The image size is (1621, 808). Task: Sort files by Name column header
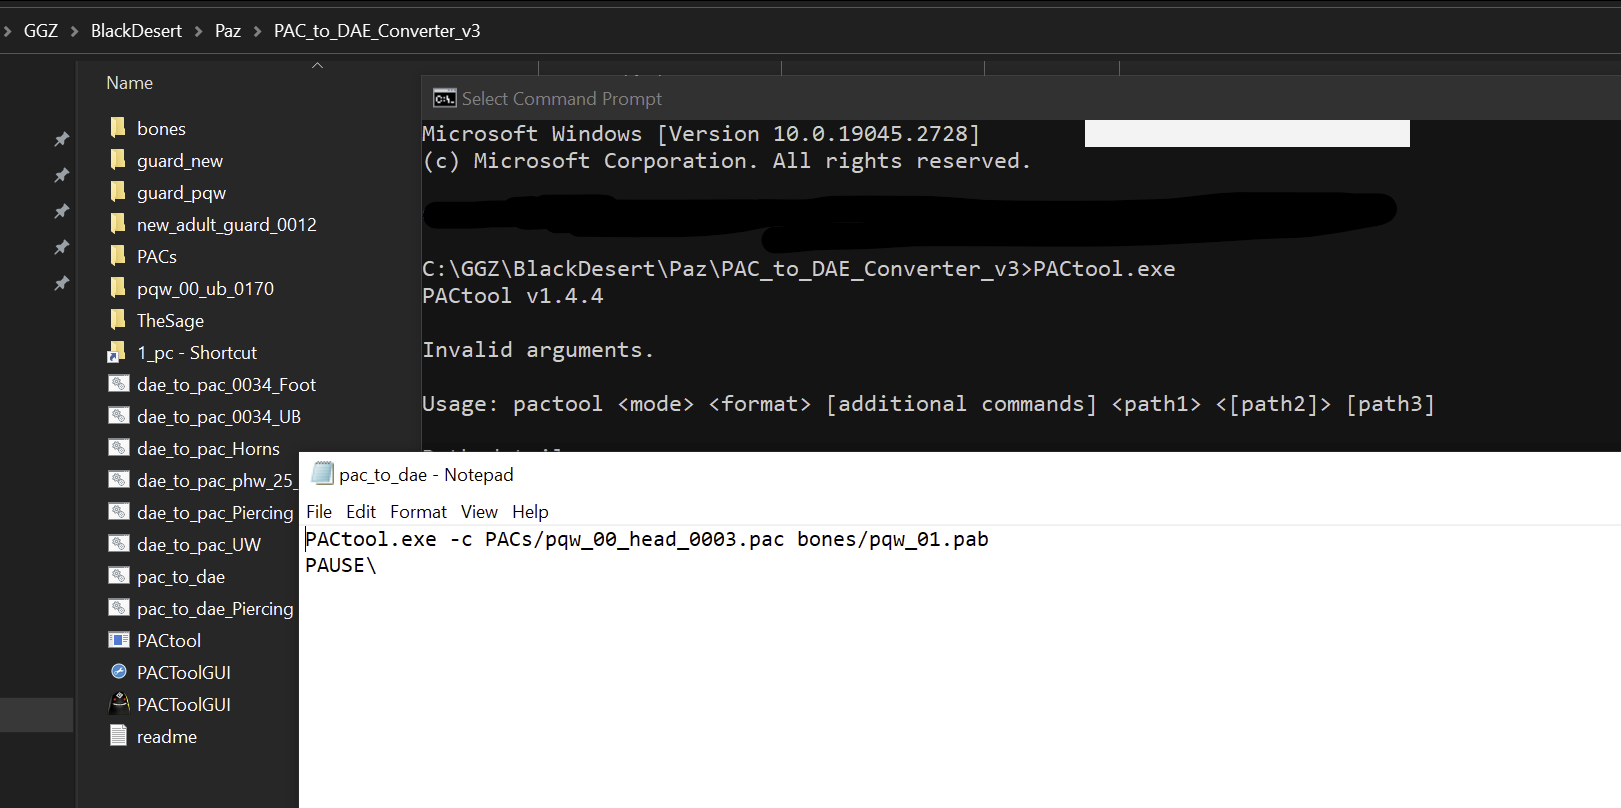(130, 83)
